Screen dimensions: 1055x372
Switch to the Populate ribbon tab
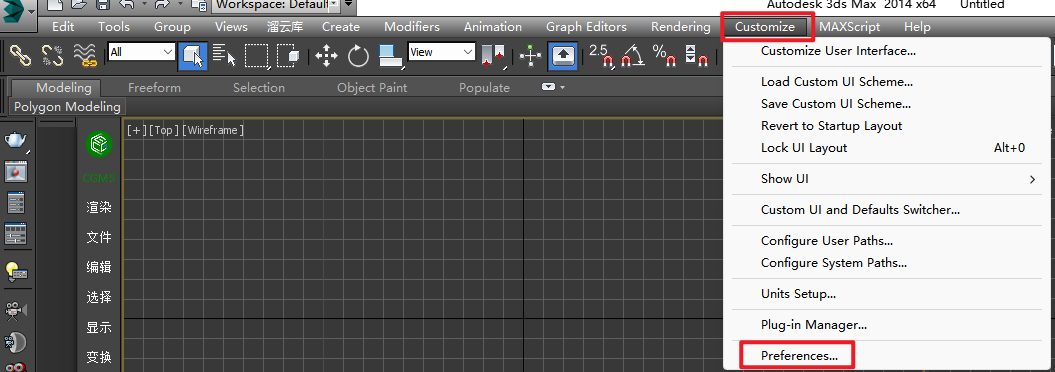tap(484, 87)
